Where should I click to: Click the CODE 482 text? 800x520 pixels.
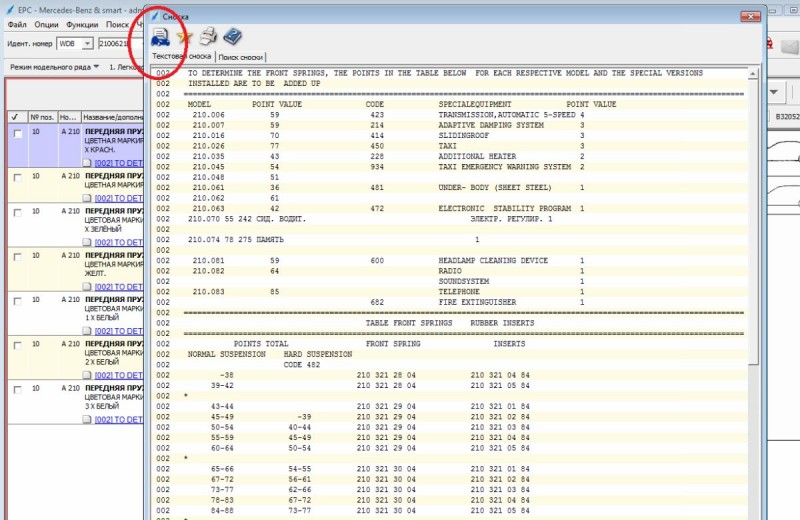pos(302,365)
